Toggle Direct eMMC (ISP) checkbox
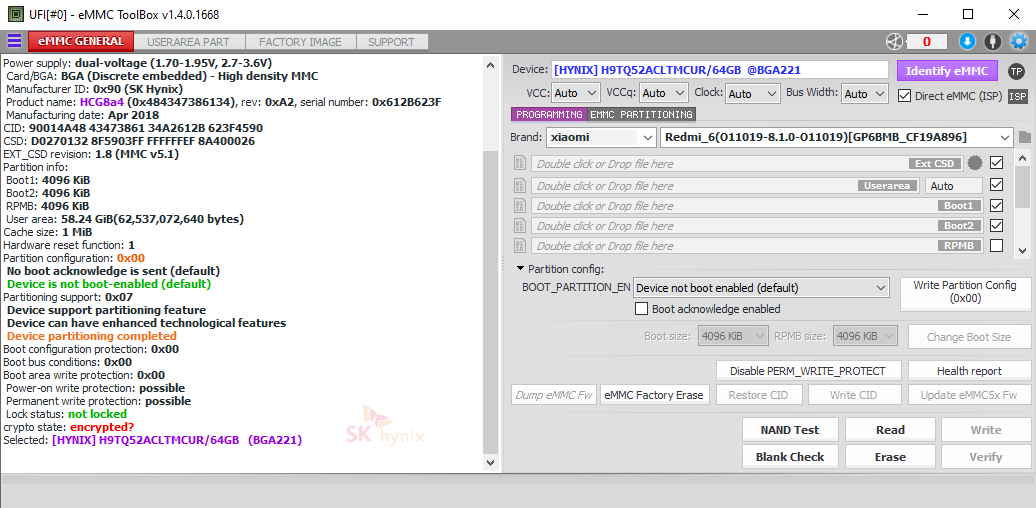The height and width of the screenshot is (508, 1036). click(905, 96)
